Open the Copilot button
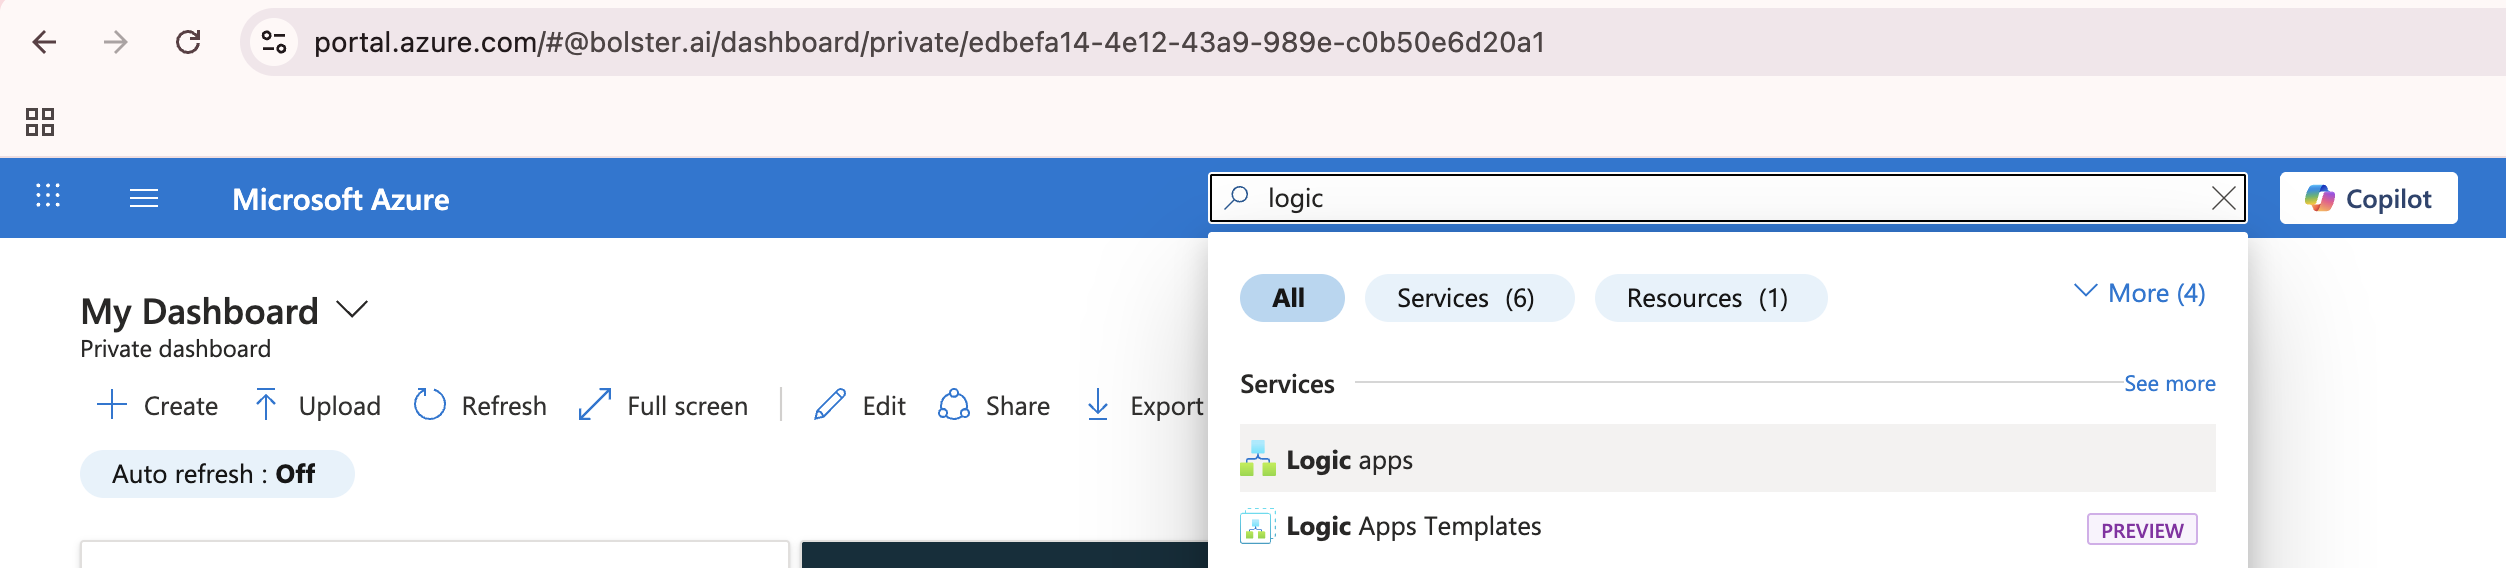 [2367, 199]
